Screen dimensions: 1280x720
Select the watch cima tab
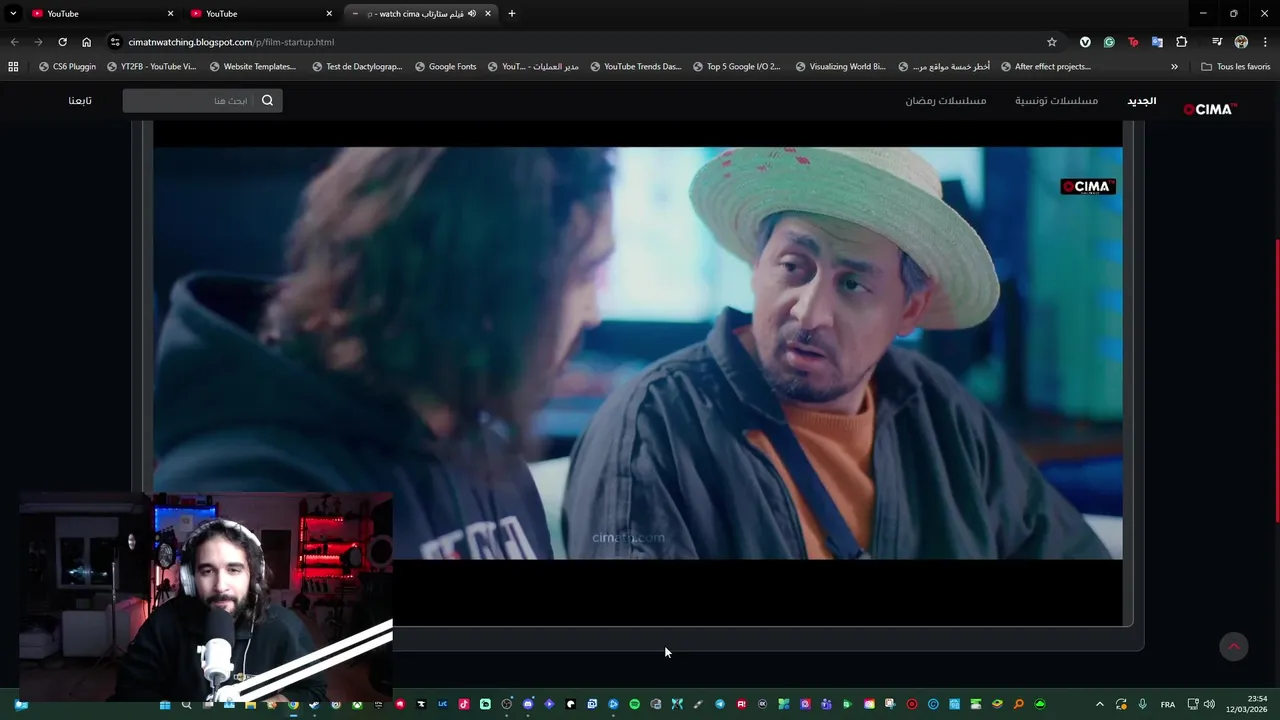(x=420, y=14)
